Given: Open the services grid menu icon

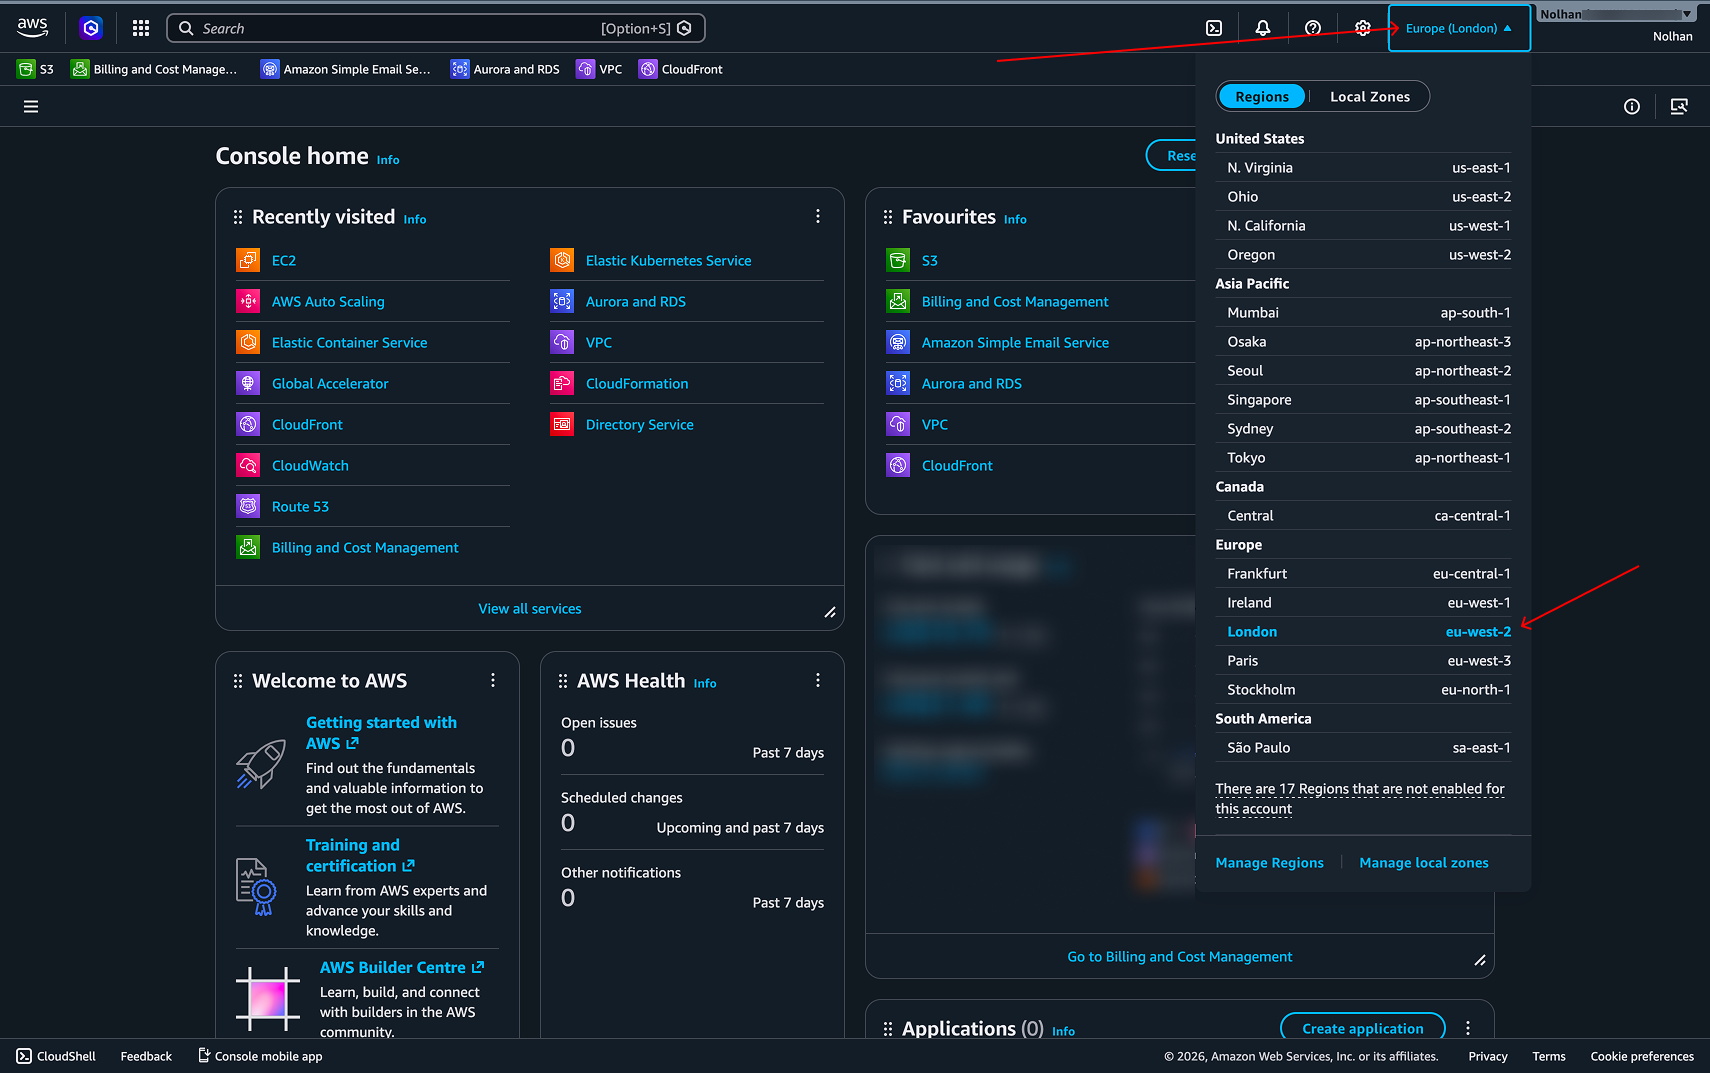Looking at the screenshot, I should (141, 28).
